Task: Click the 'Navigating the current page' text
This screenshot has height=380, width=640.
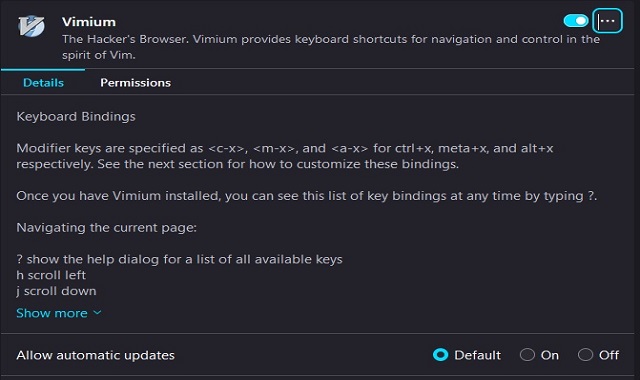Action: coord(107,227)
